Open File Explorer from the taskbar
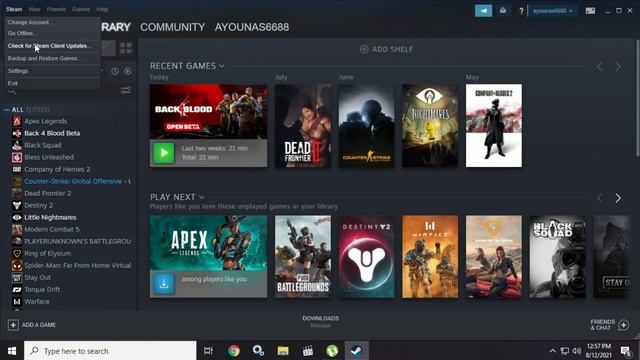The image size is (640, 360). 283,351
